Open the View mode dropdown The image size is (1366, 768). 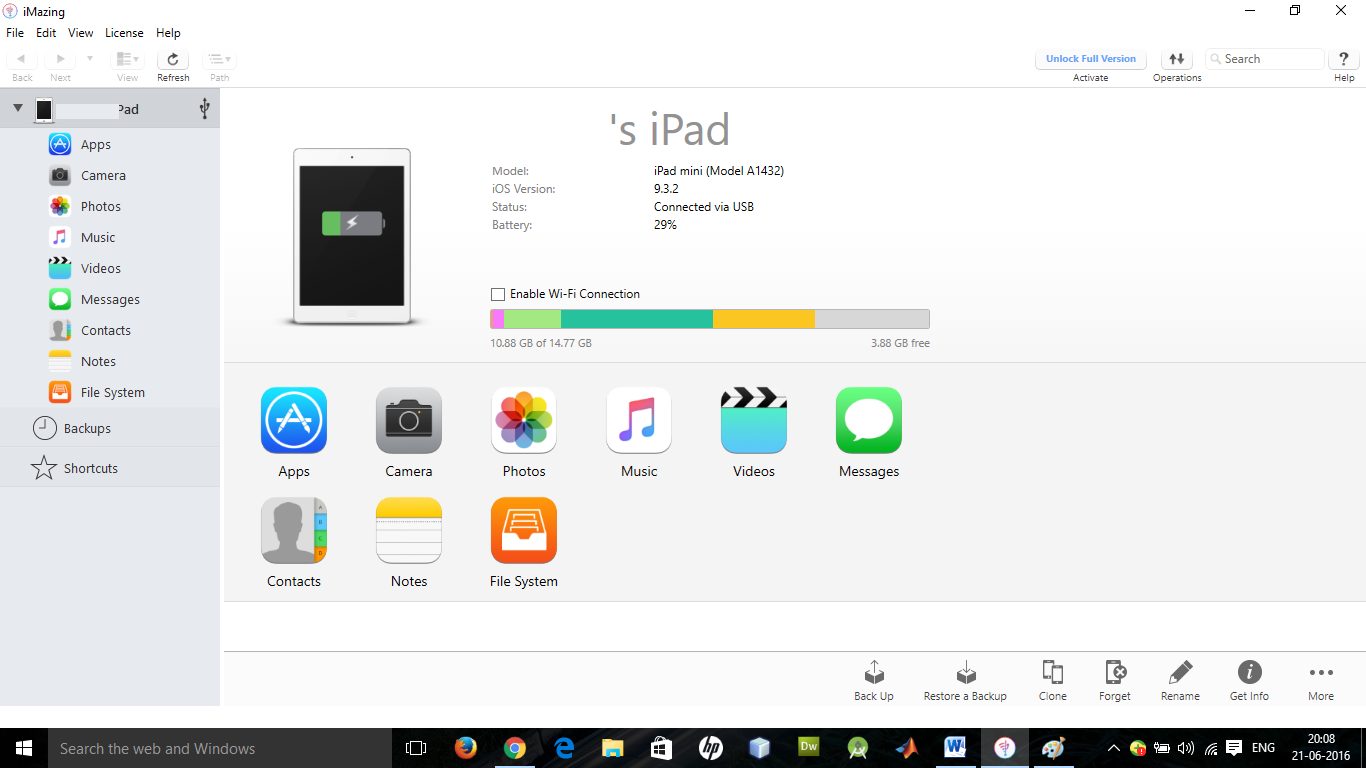127,59
